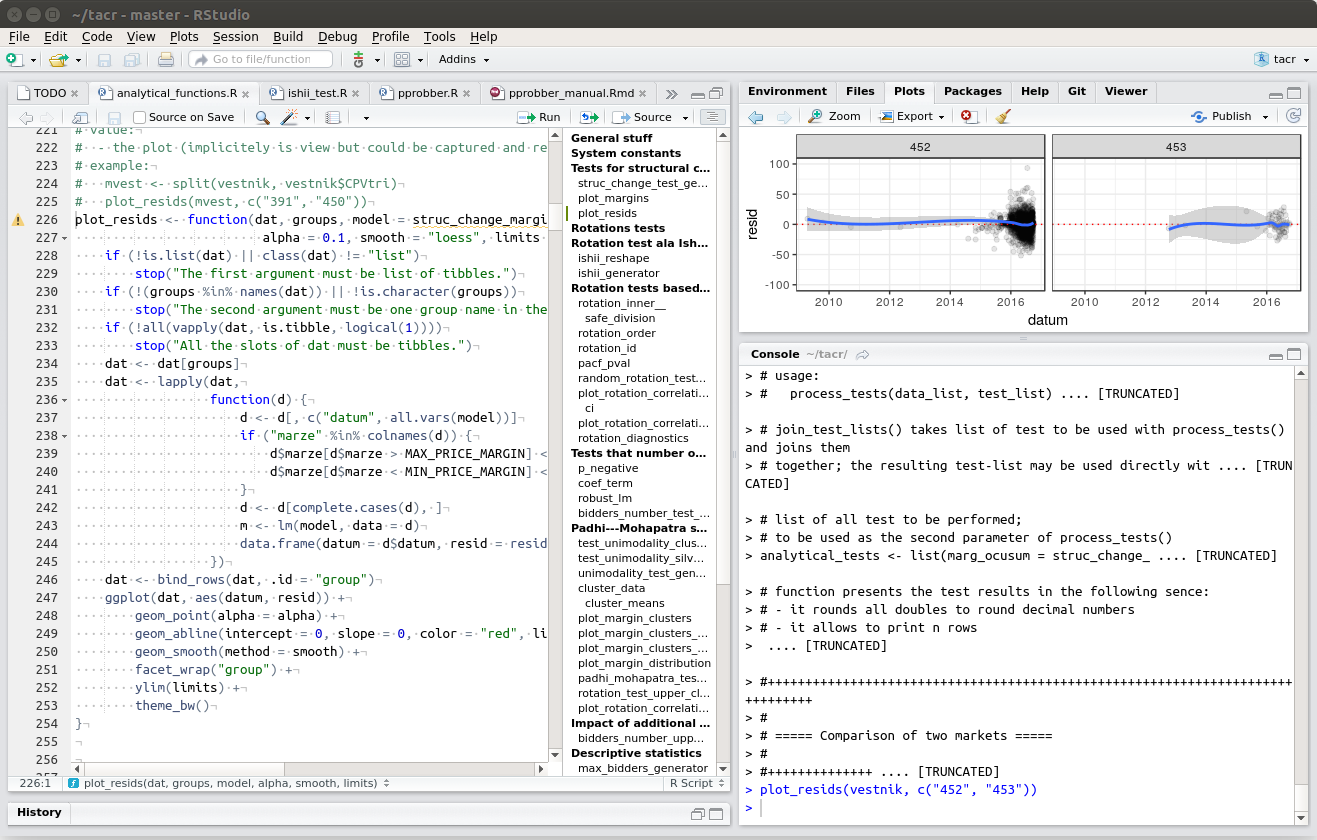
Task: Click view working directory arrow beside ~/tacr/
Action: pyautogui.click(x=863, y=354)
